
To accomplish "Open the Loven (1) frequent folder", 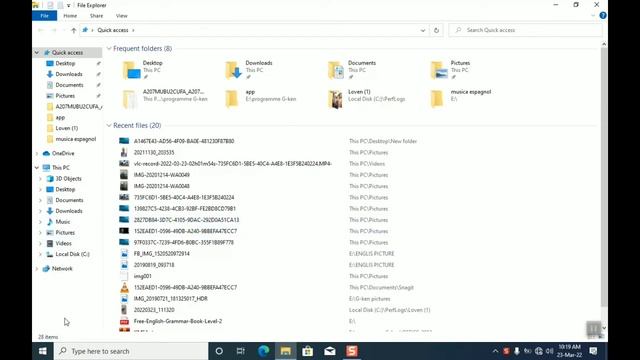I will pyautogui.click(x=336, y=99).
